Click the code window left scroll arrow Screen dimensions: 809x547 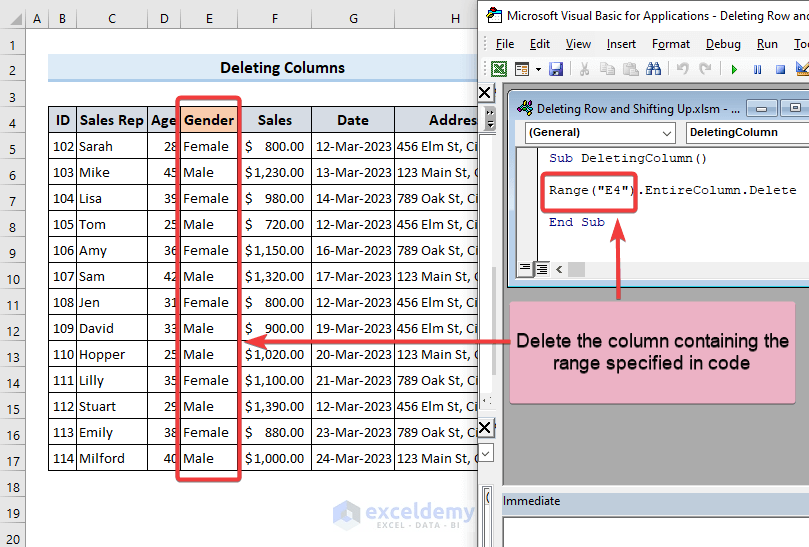[559, 269]
